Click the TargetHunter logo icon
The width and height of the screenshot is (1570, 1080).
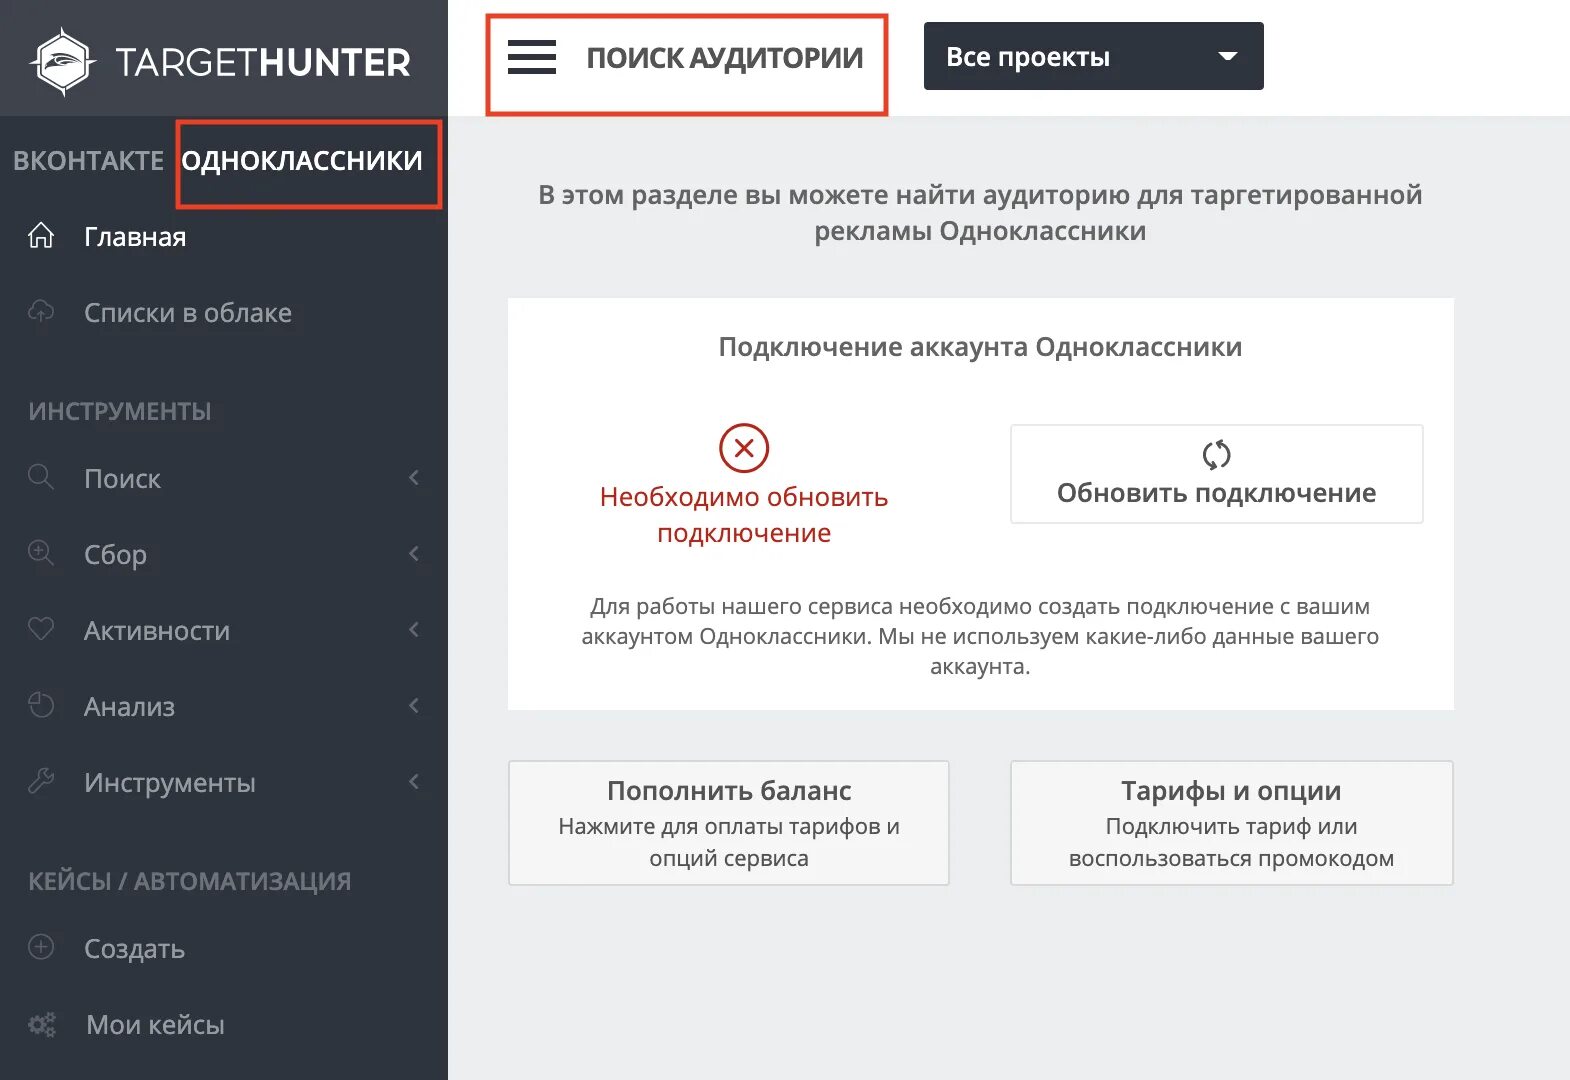tap(63, 62)
